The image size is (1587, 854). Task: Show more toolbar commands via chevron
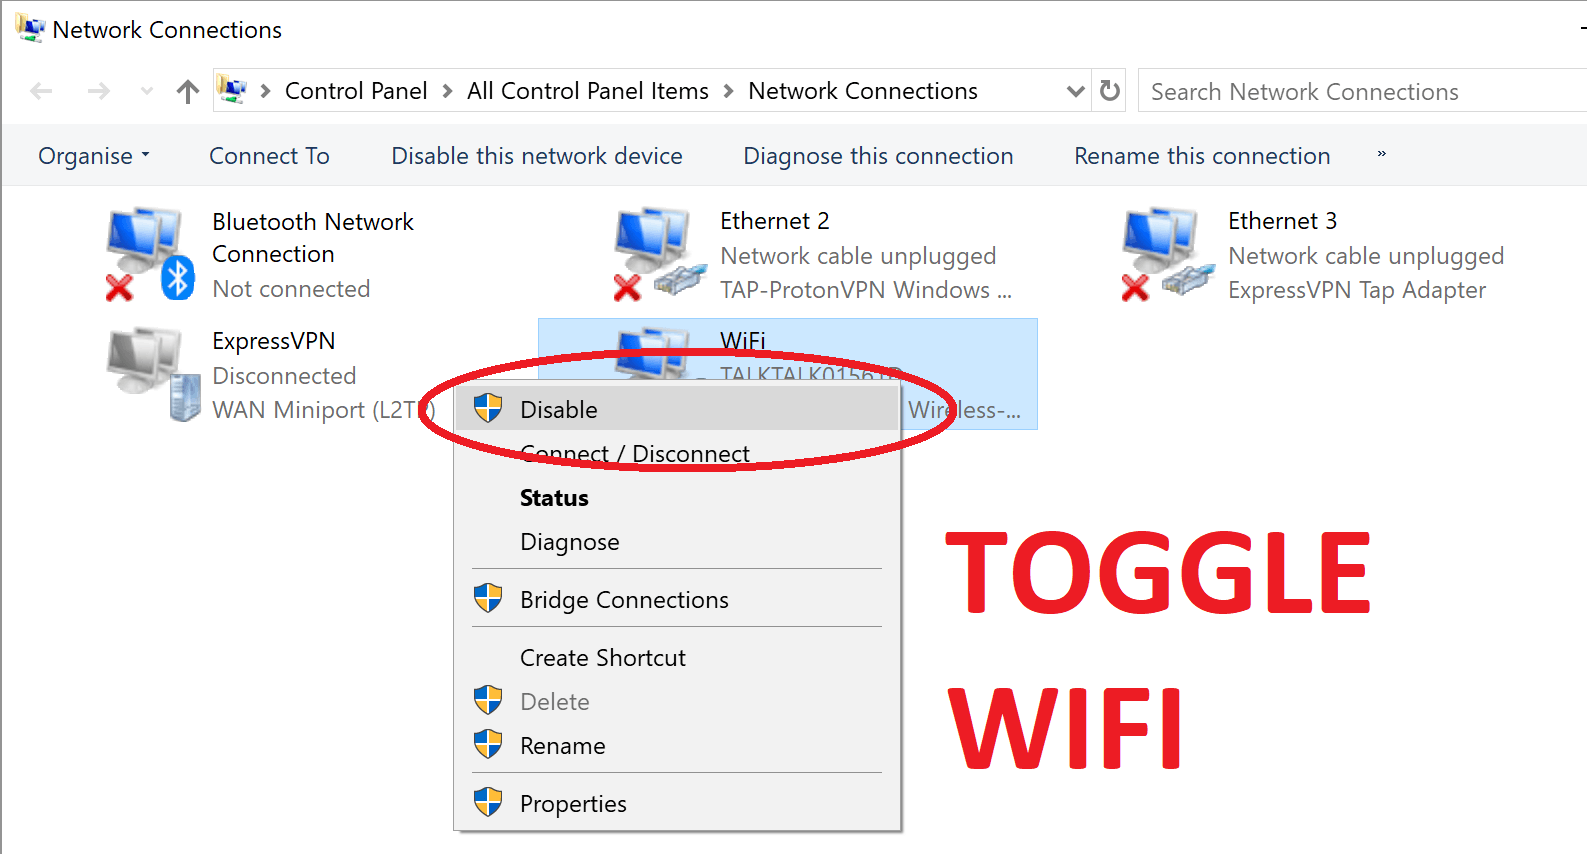point(1381,154)
